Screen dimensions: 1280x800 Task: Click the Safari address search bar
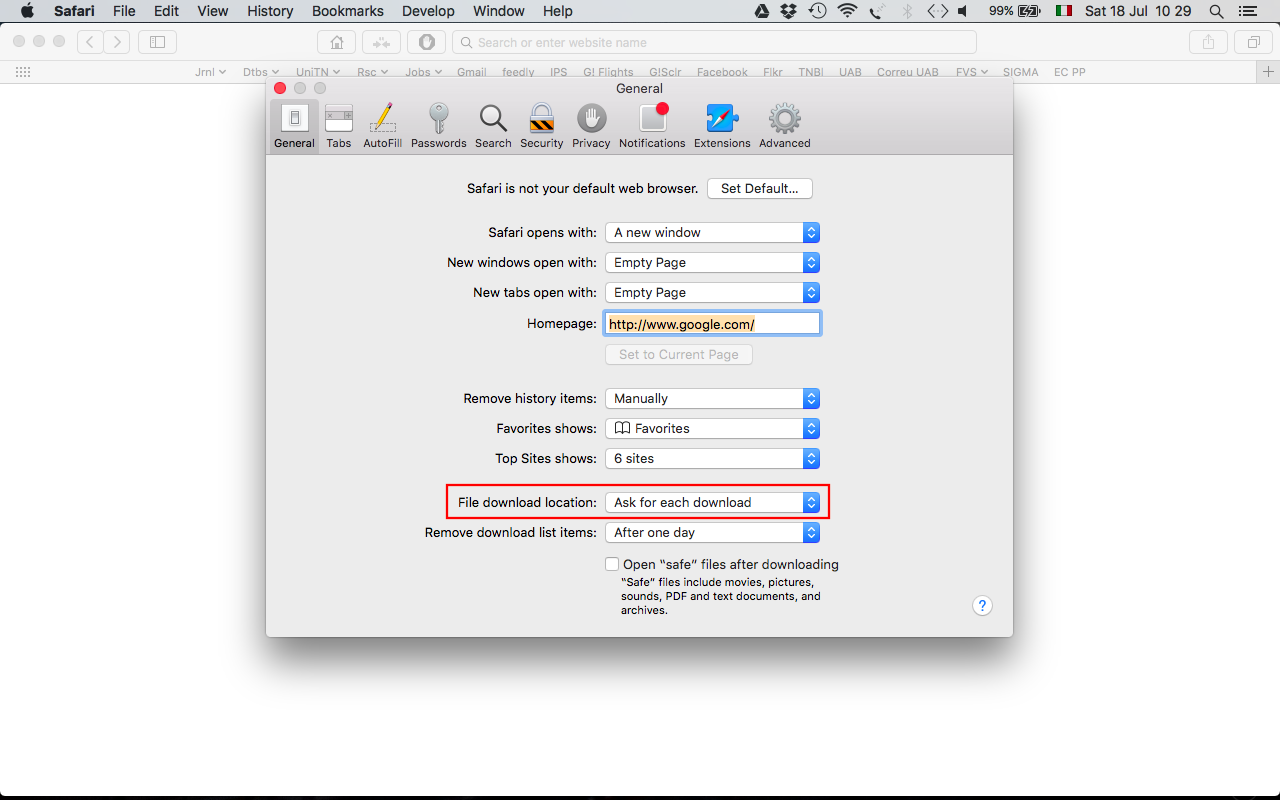point(714,42)
